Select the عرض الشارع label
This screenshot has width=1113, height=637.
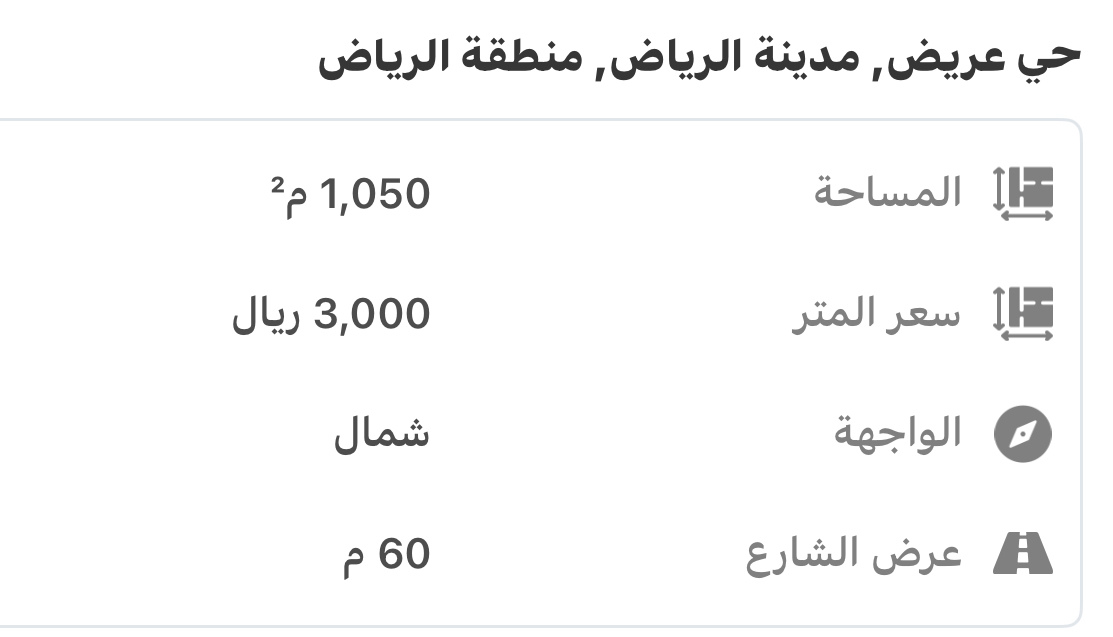pyautogui.click(x=854, y=555)
